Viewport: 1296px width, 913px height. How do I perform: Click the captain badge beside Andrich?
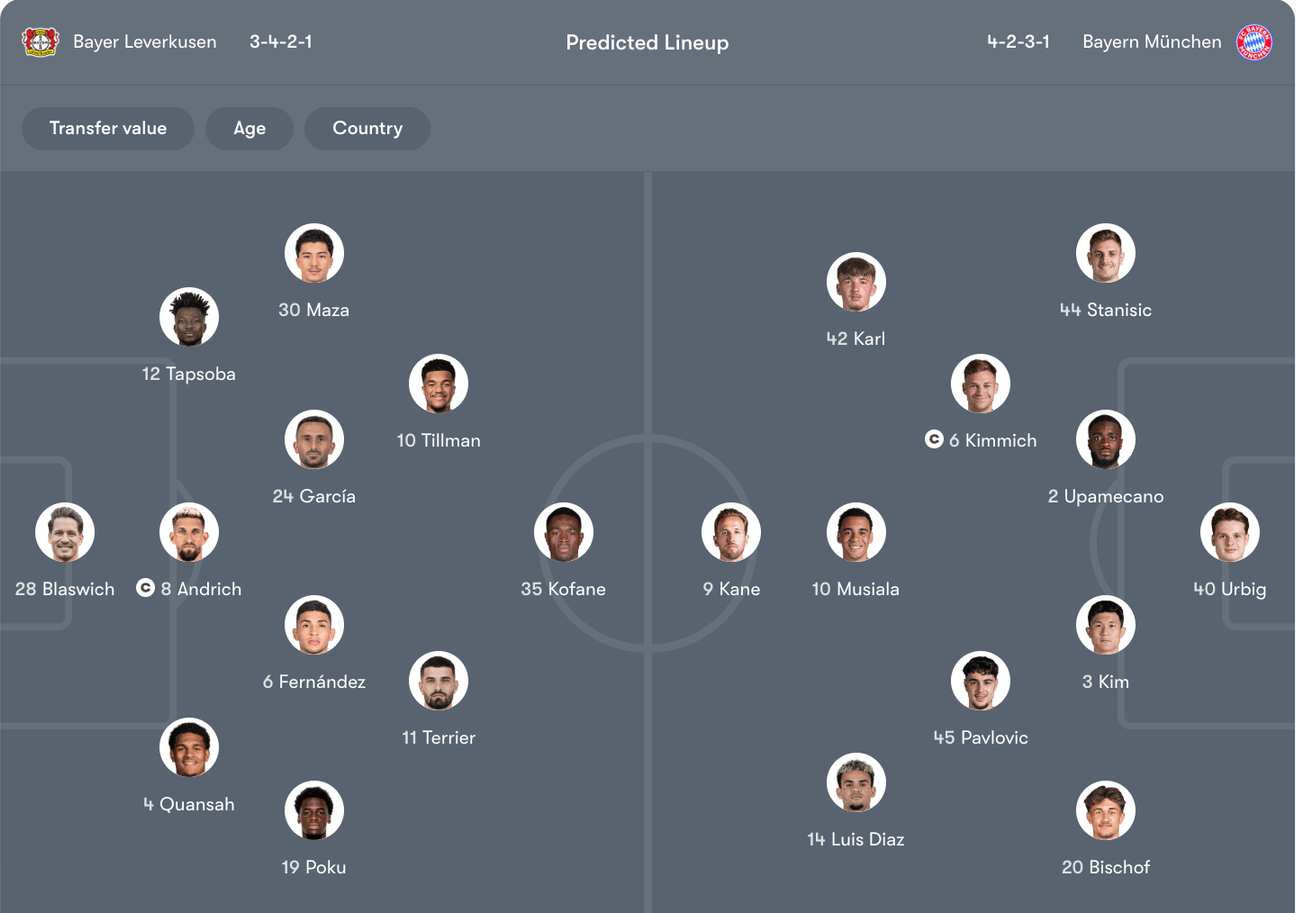pyautogui.click(x=145, y=588)
